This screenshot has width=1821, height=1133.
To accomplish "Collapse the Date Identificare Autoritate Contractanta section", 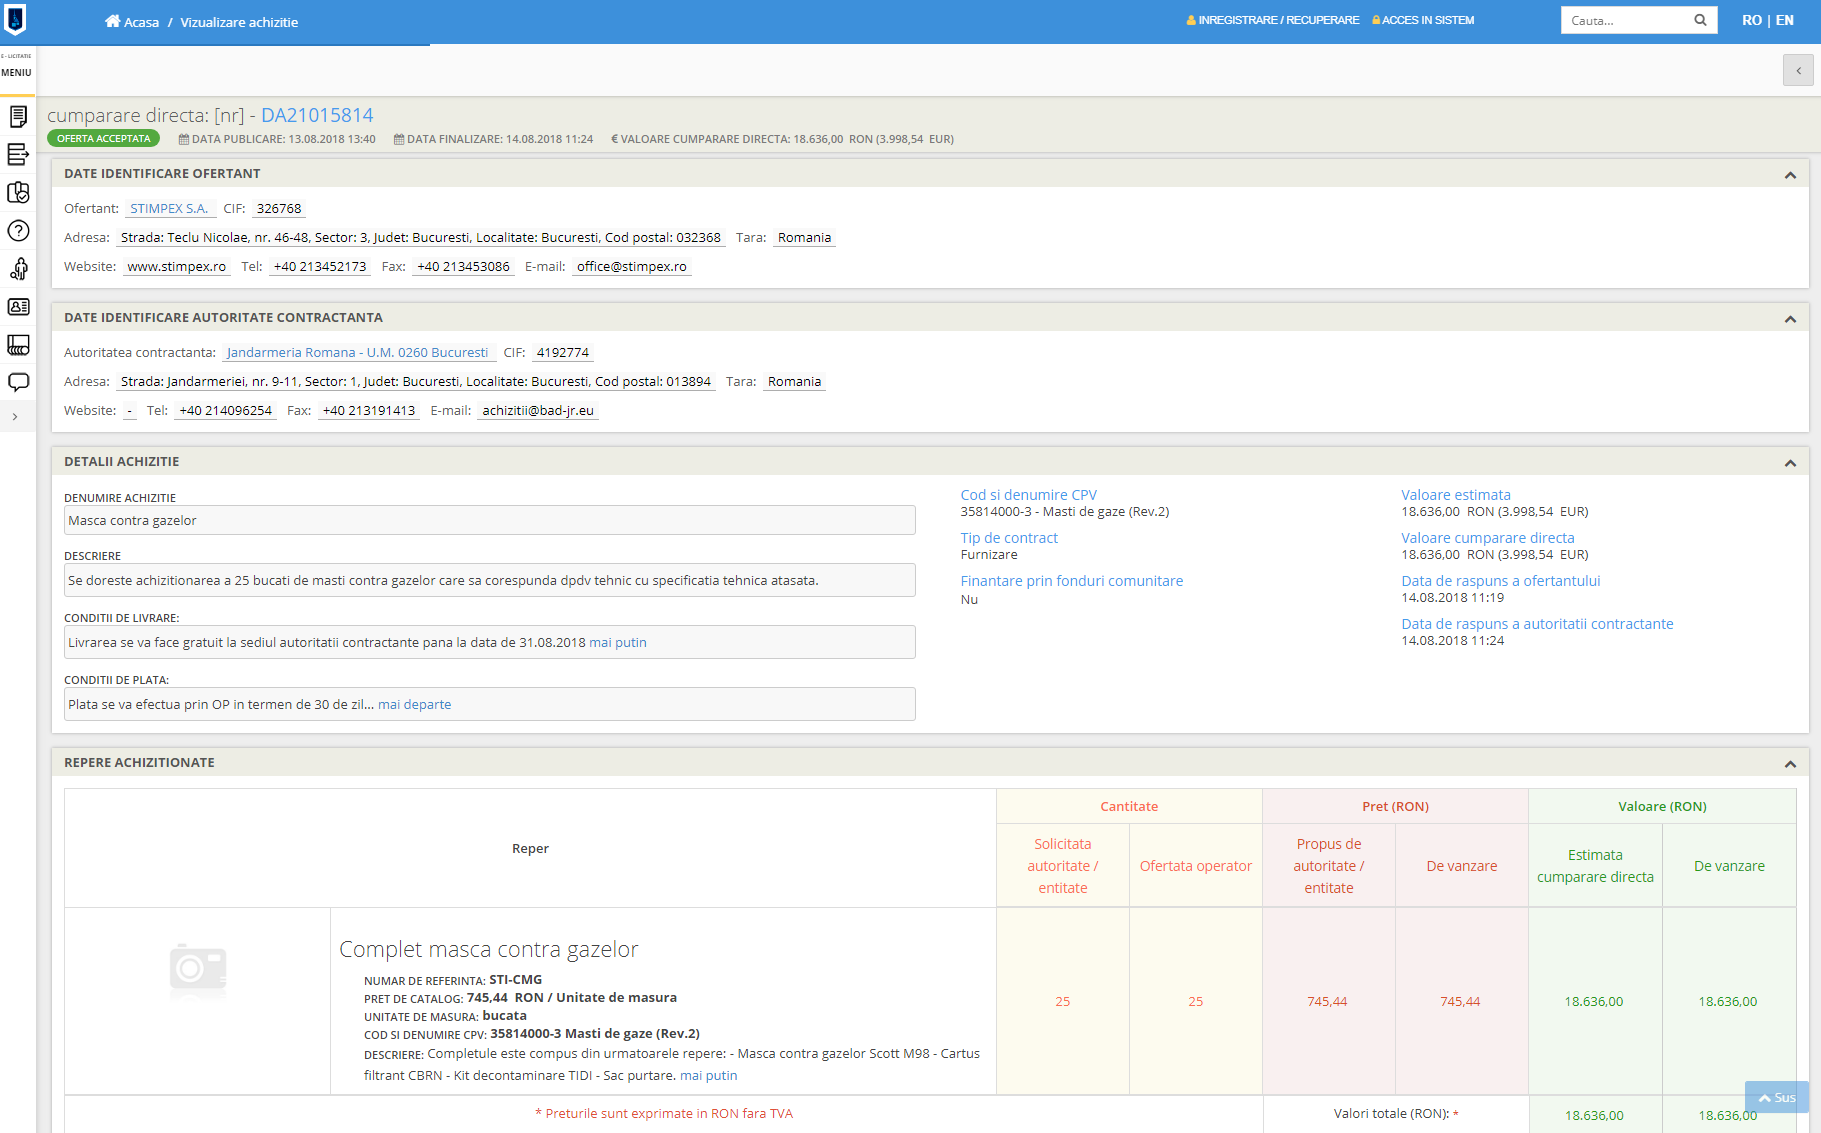I will point(1790,319).
